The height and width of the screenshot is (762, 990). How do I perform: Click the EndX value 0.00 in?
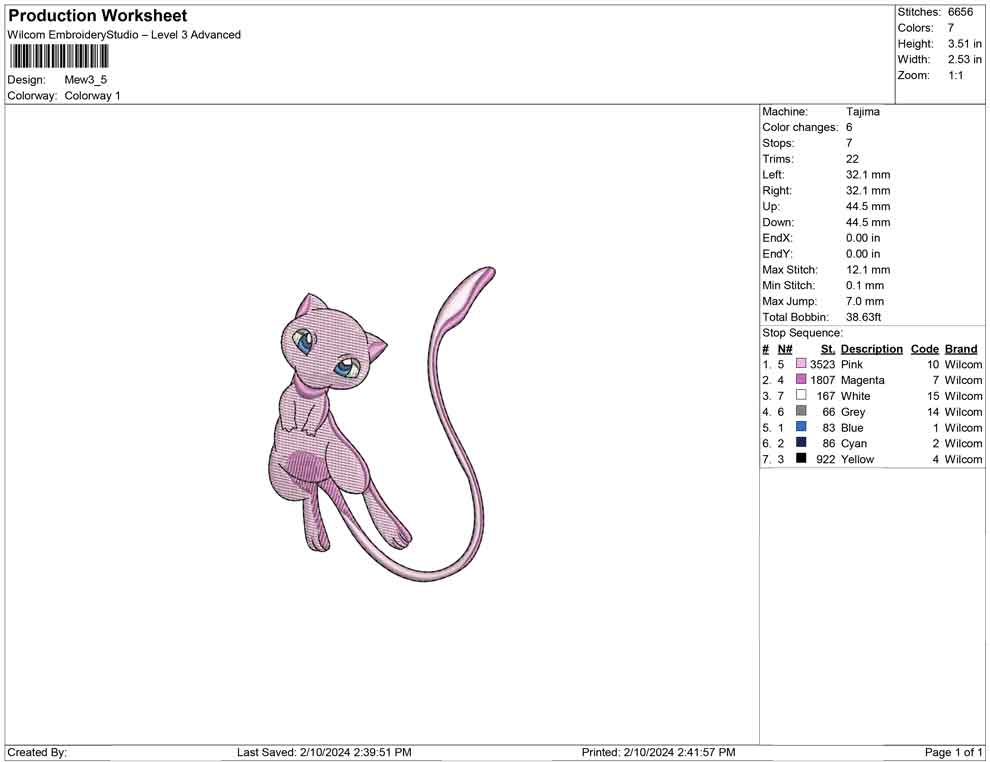[x=863, y=238]
